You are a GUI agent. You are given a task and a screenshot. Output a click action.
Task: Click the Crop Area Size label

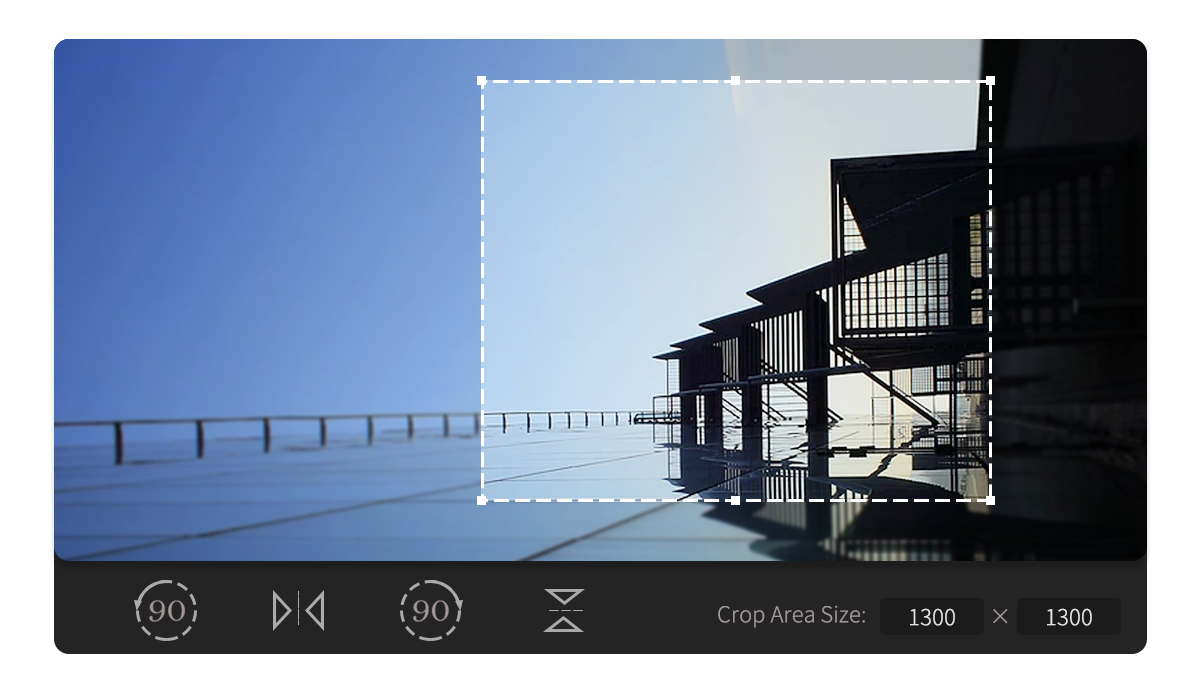(x=791, y=615)
